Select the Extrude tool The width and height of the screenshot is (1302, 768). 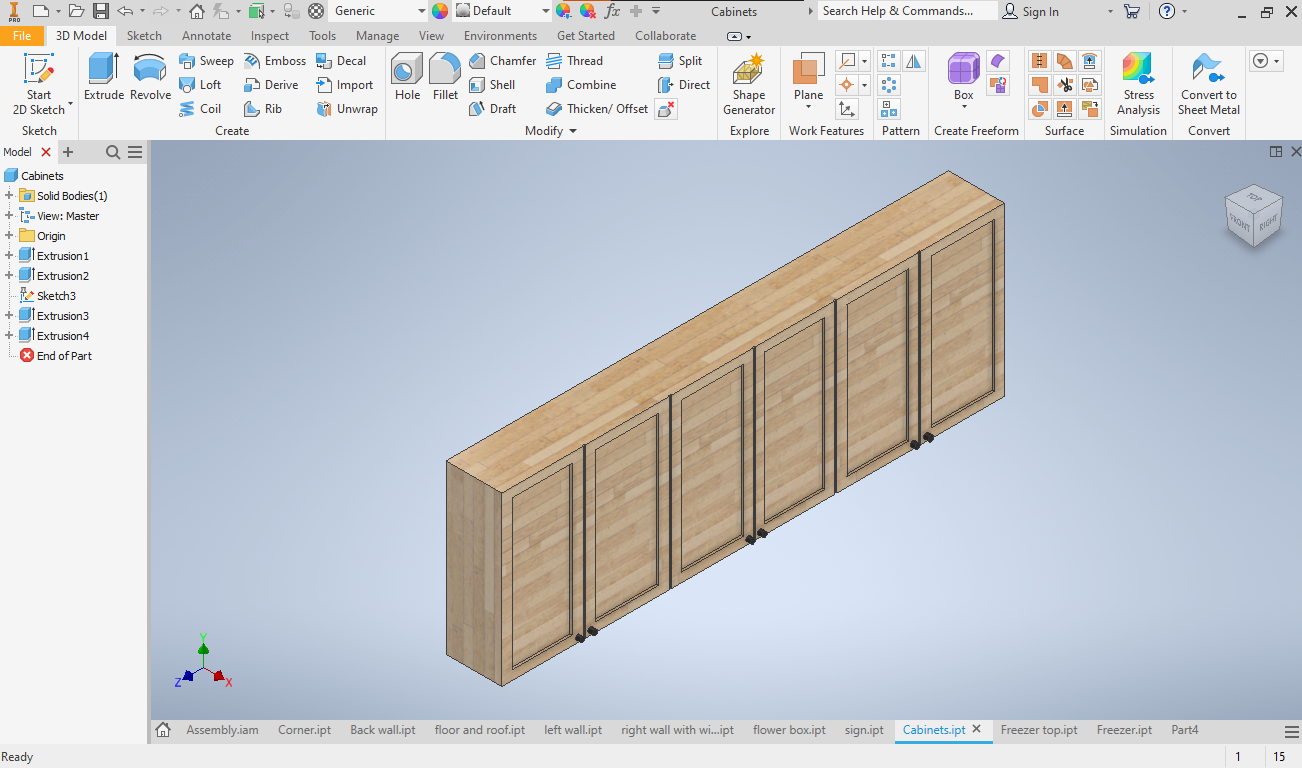click(104, 78)
